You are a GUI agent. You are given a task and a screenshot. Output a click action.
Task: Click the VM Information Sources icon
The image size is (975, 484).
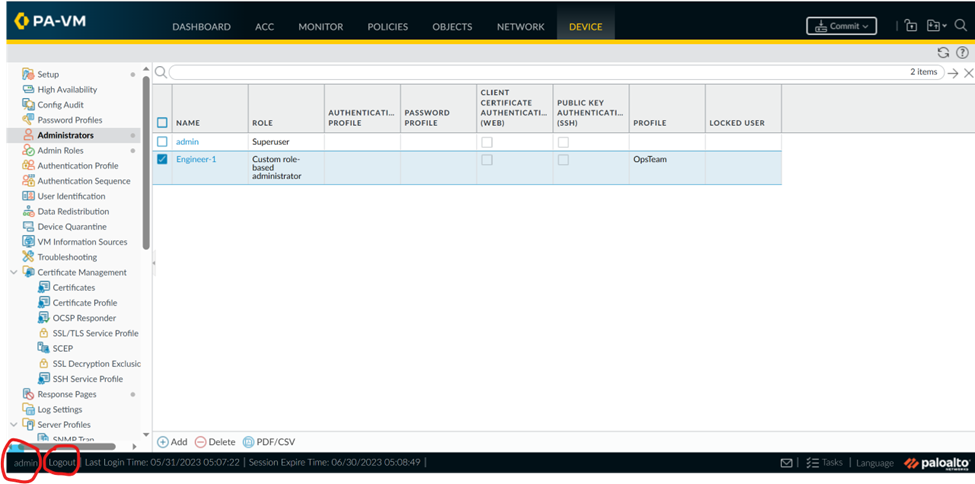(x=28, y=242)
